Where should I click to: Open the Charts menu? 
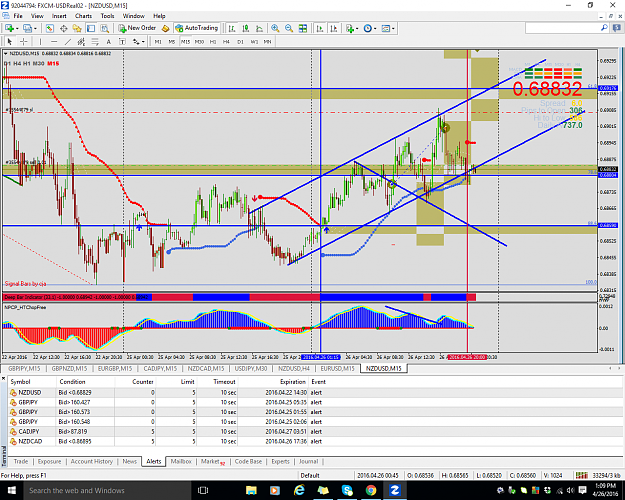(83, 16)
